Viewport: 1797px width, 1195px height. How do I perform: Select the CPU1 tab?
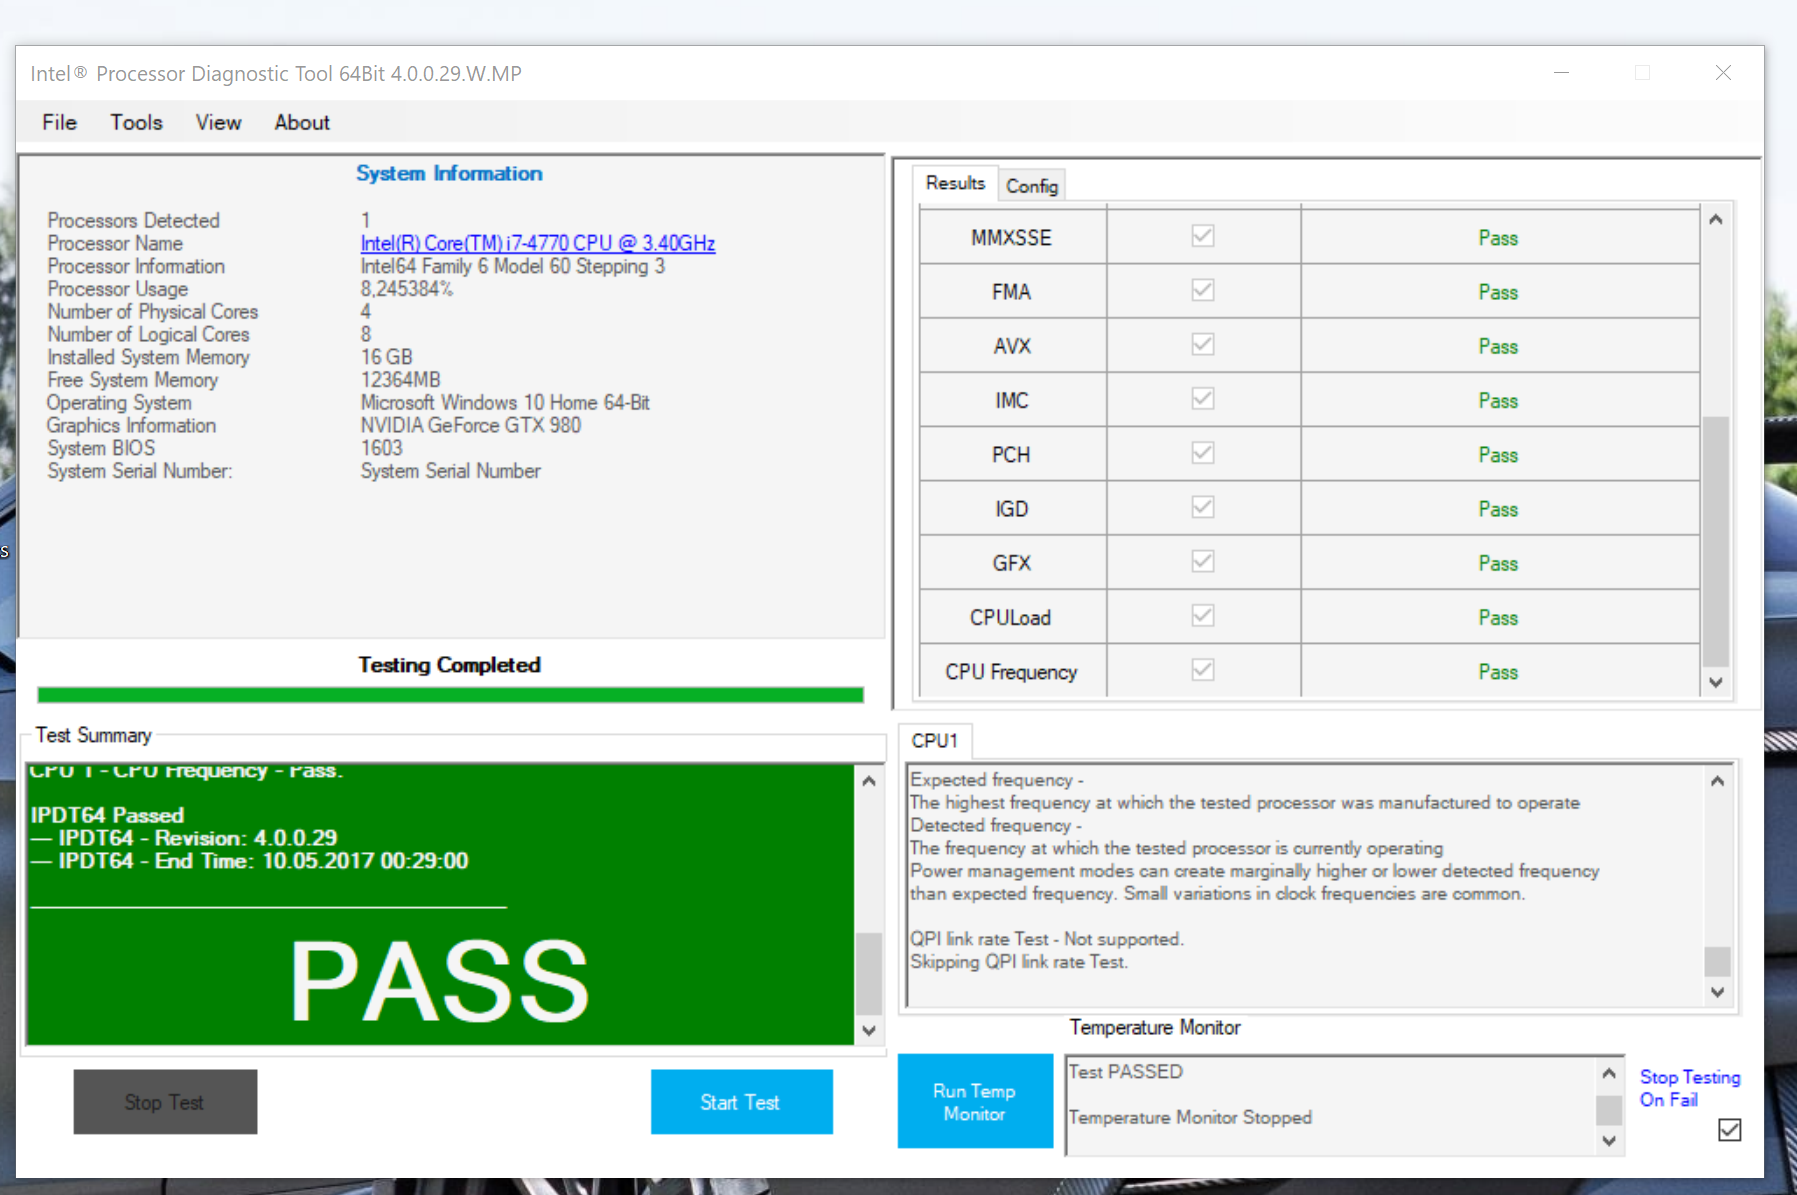[x=934, y=741]
